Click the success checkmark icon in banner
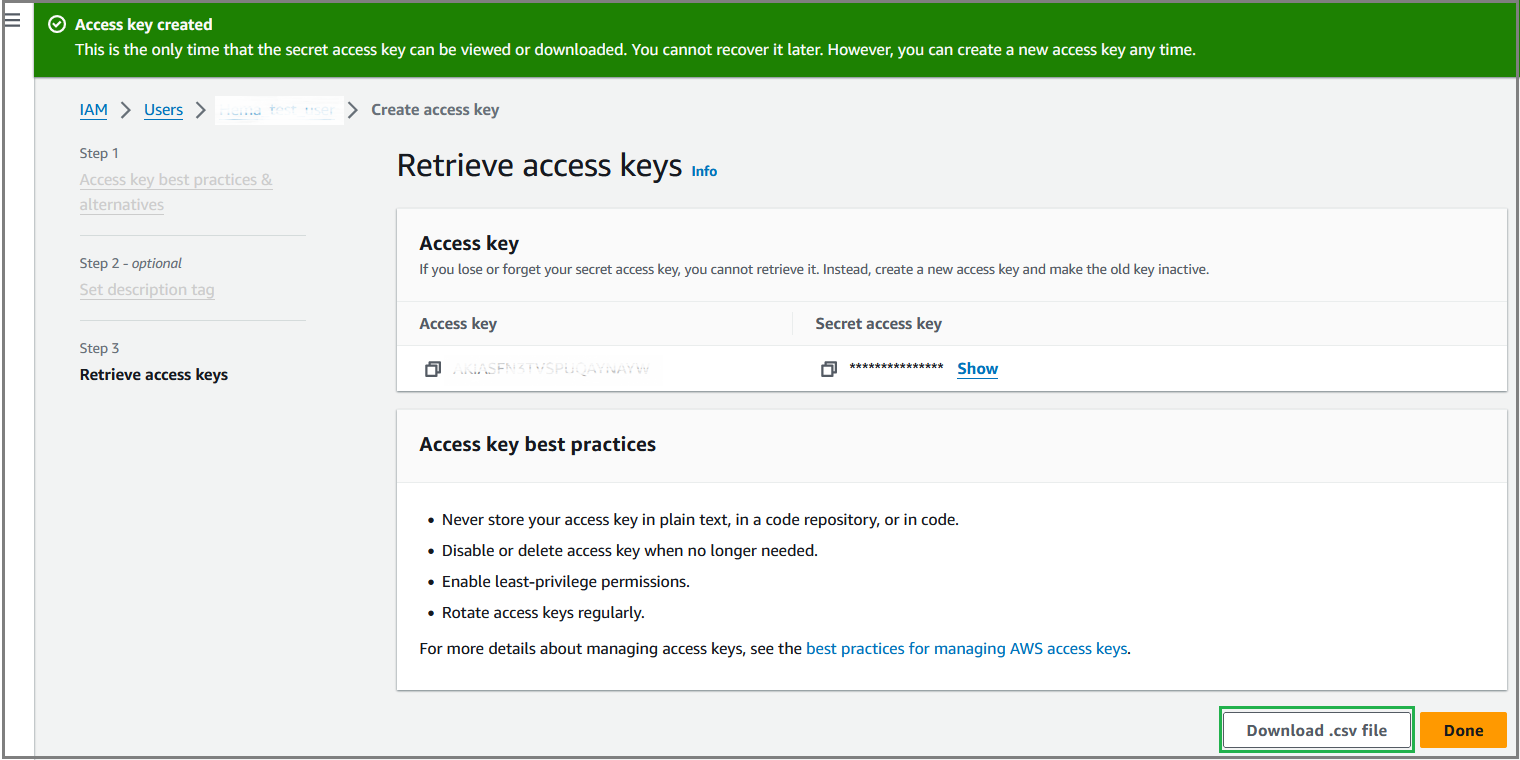This screenshot has height=760, width=1520. (58, 24)
